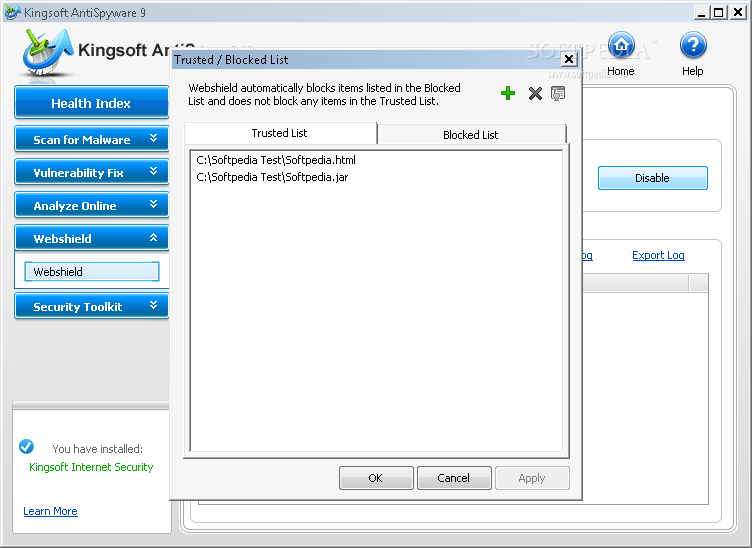This screenshot has width=752, height=548.
Task: Click the blue checkmark installed status icon
Action: click(26, 446)
